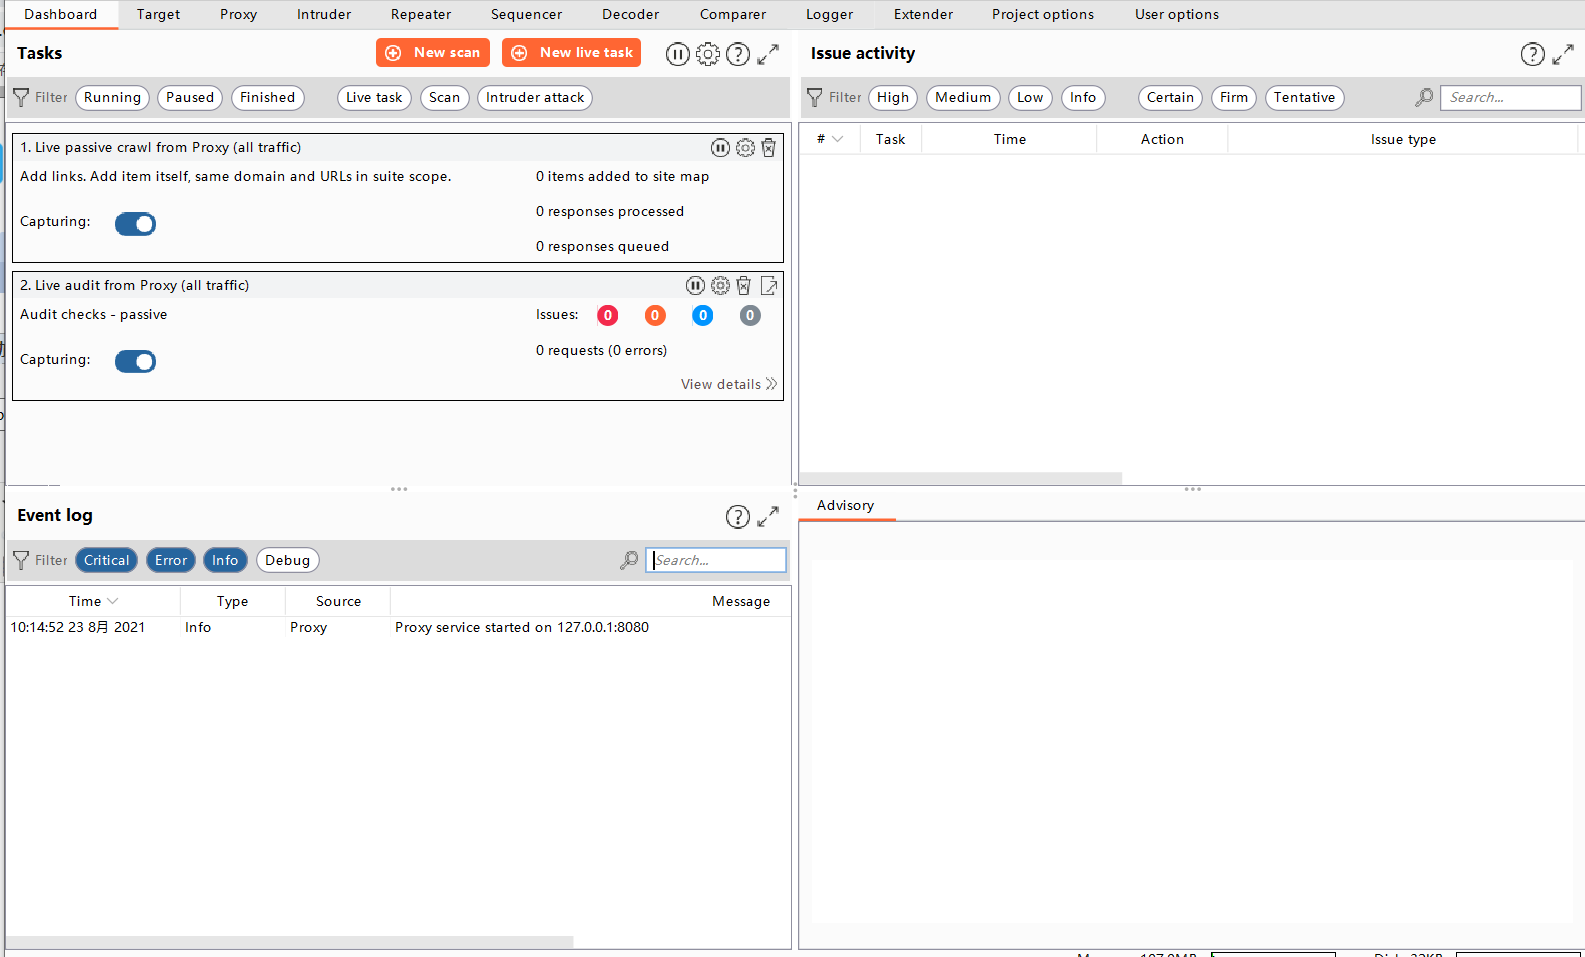Screen dimensions: 1585x957
Task: Toggle the Info event log filter
Action: [x=225, y=561]
